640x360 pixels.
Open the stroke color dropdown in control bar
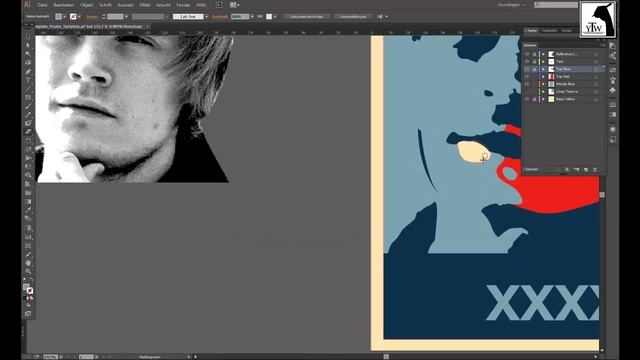79,17
